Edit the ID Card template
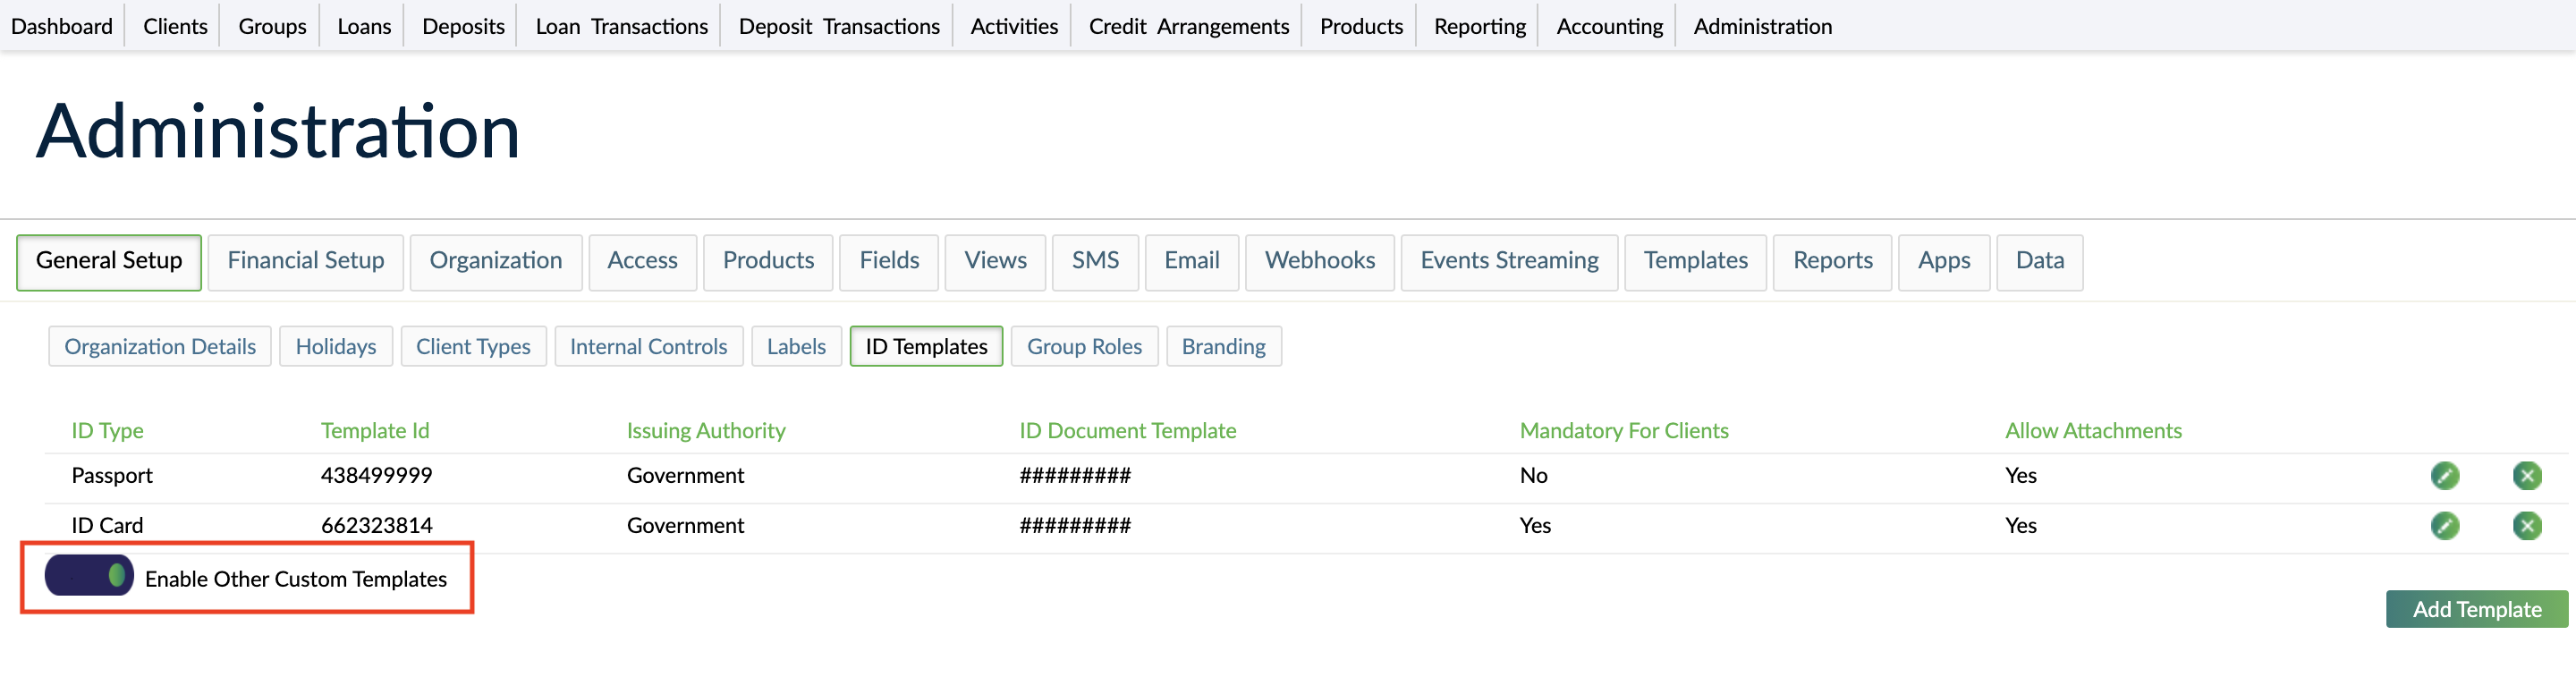This screenshot has width=2576, height=694. coord(2444,525)
